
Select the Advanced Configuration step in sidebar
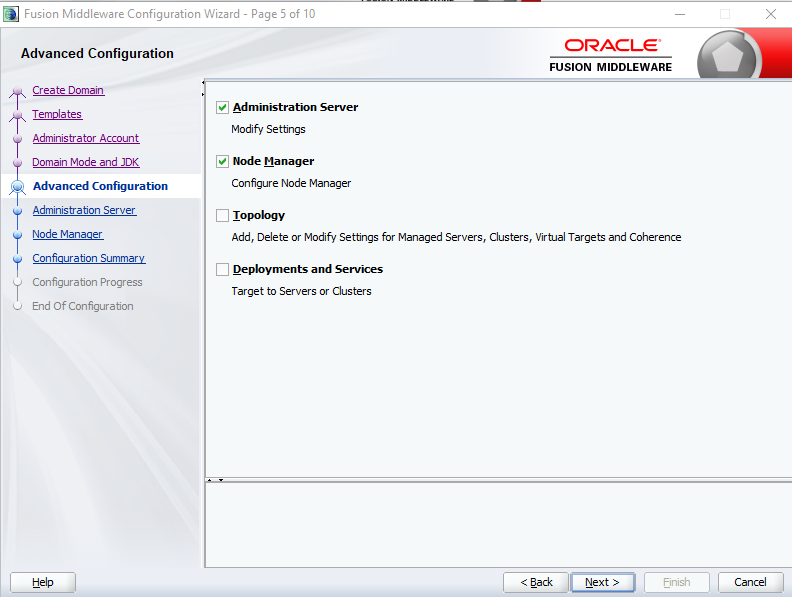[x=100, y=186]
